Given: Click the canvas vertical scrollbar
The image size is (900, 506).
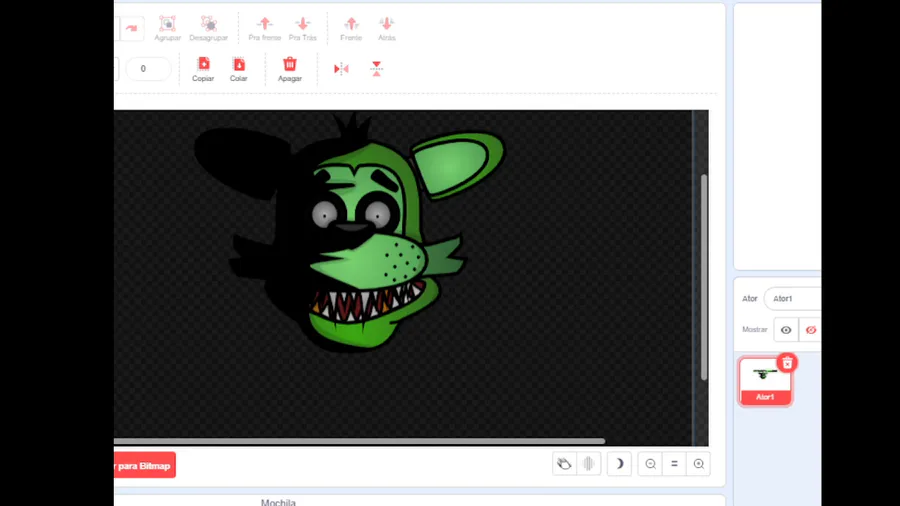Looking at the screenshot, I should point(704,277).
